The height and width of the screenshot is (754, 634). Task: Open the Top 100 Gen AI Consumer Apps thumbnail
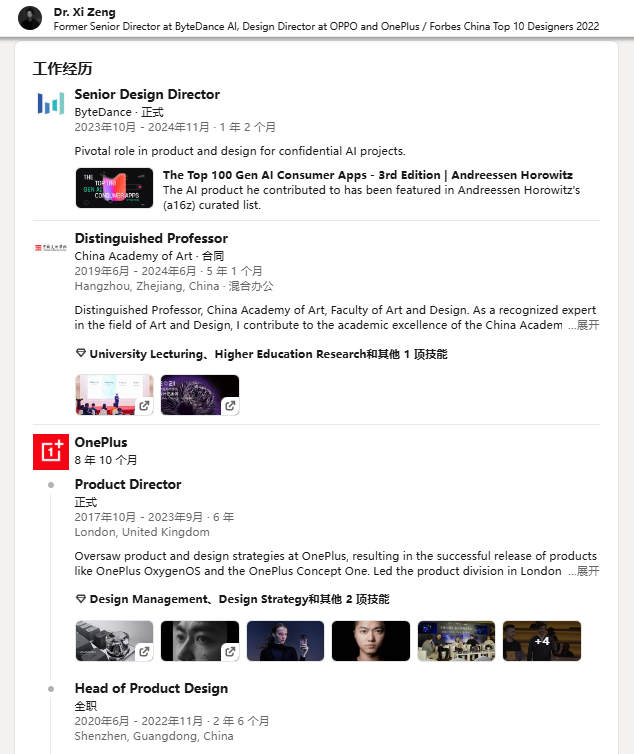114,188
